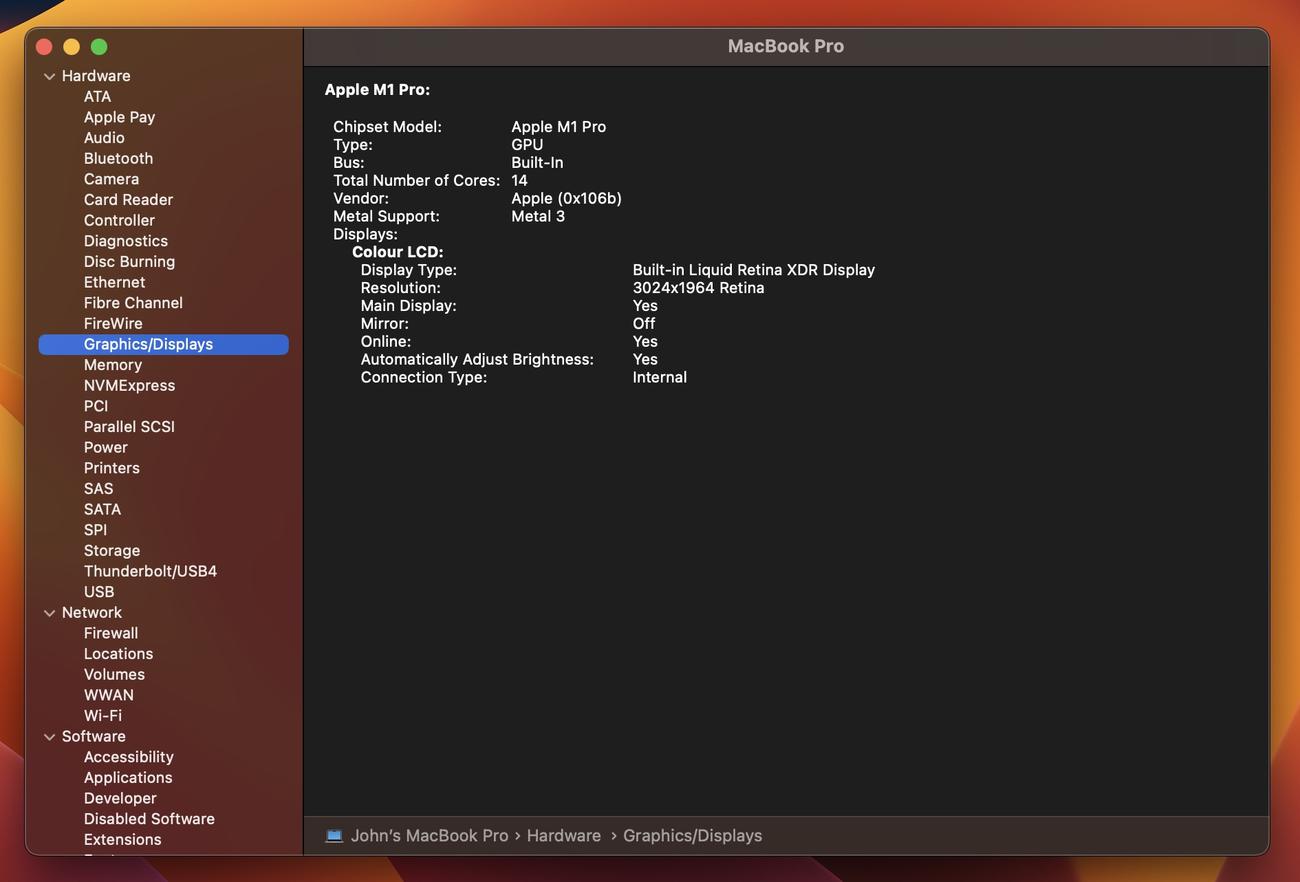Viewport: 1300px width, 882px height.
Task: Select Extensions in the sidebar
Action: click(x=122, y=840)
